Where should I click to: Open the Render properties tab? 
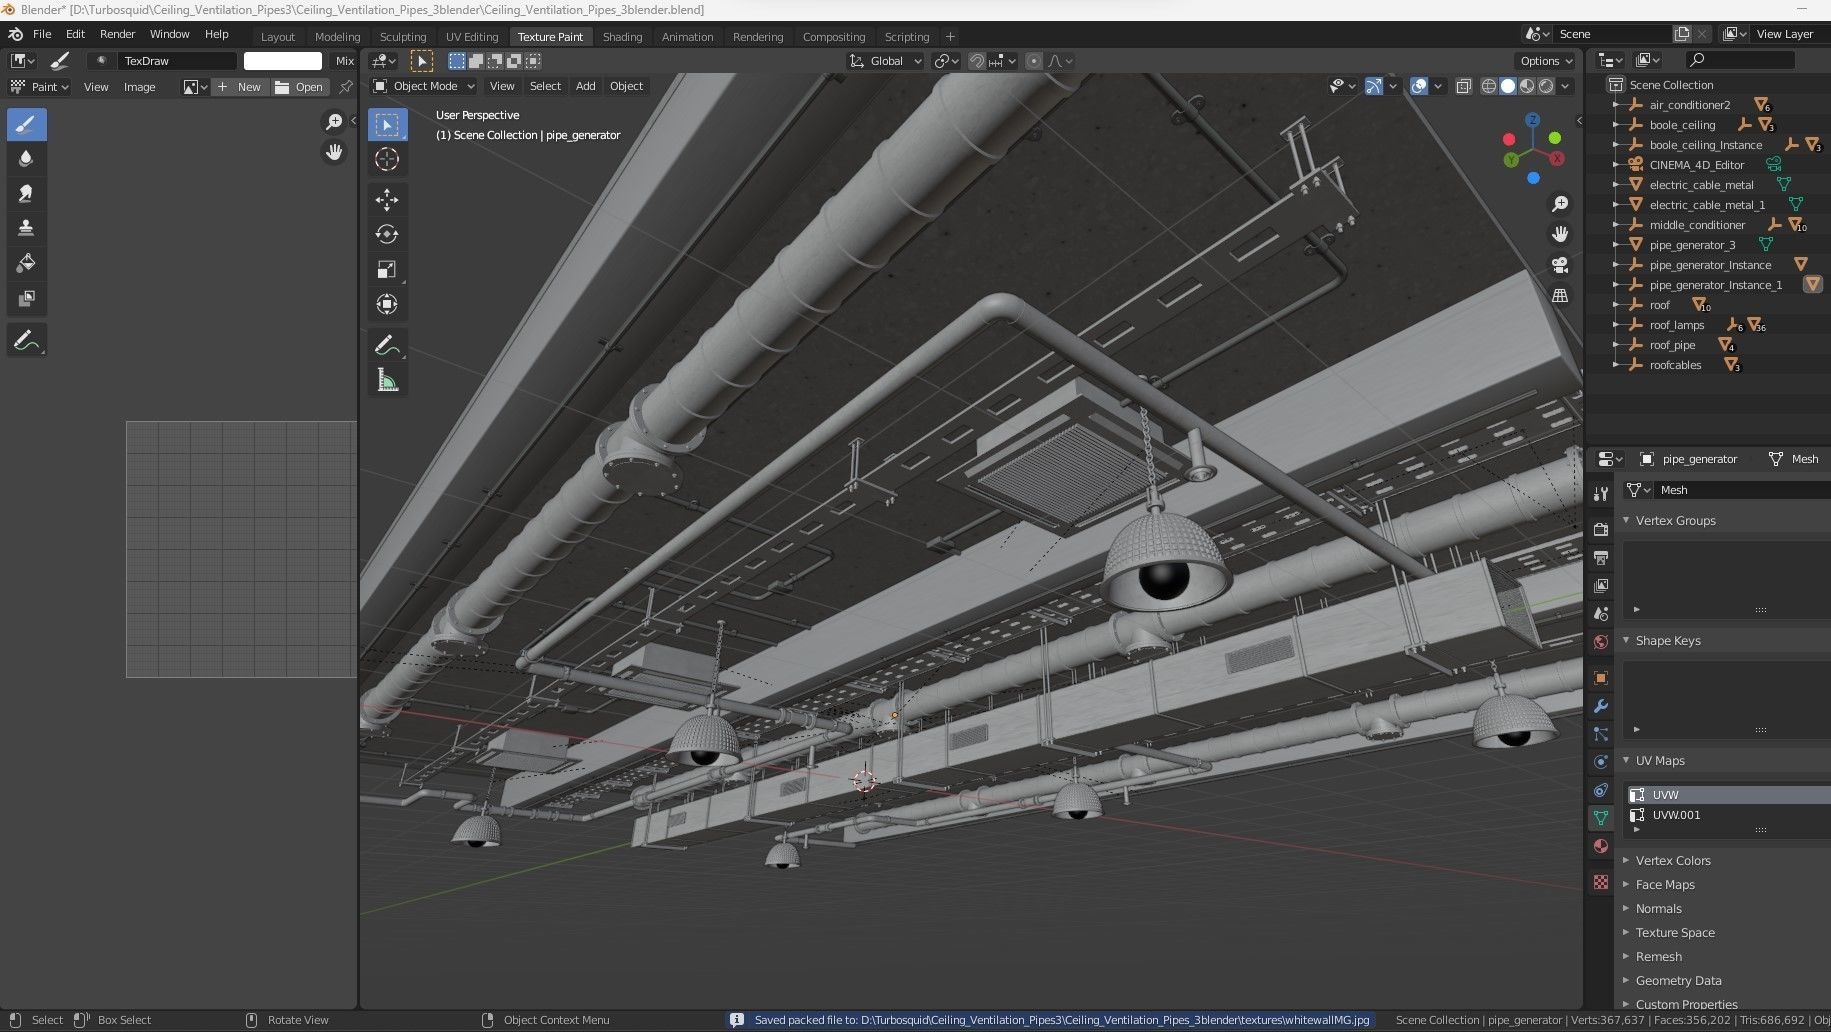[x=1601, y=529]
